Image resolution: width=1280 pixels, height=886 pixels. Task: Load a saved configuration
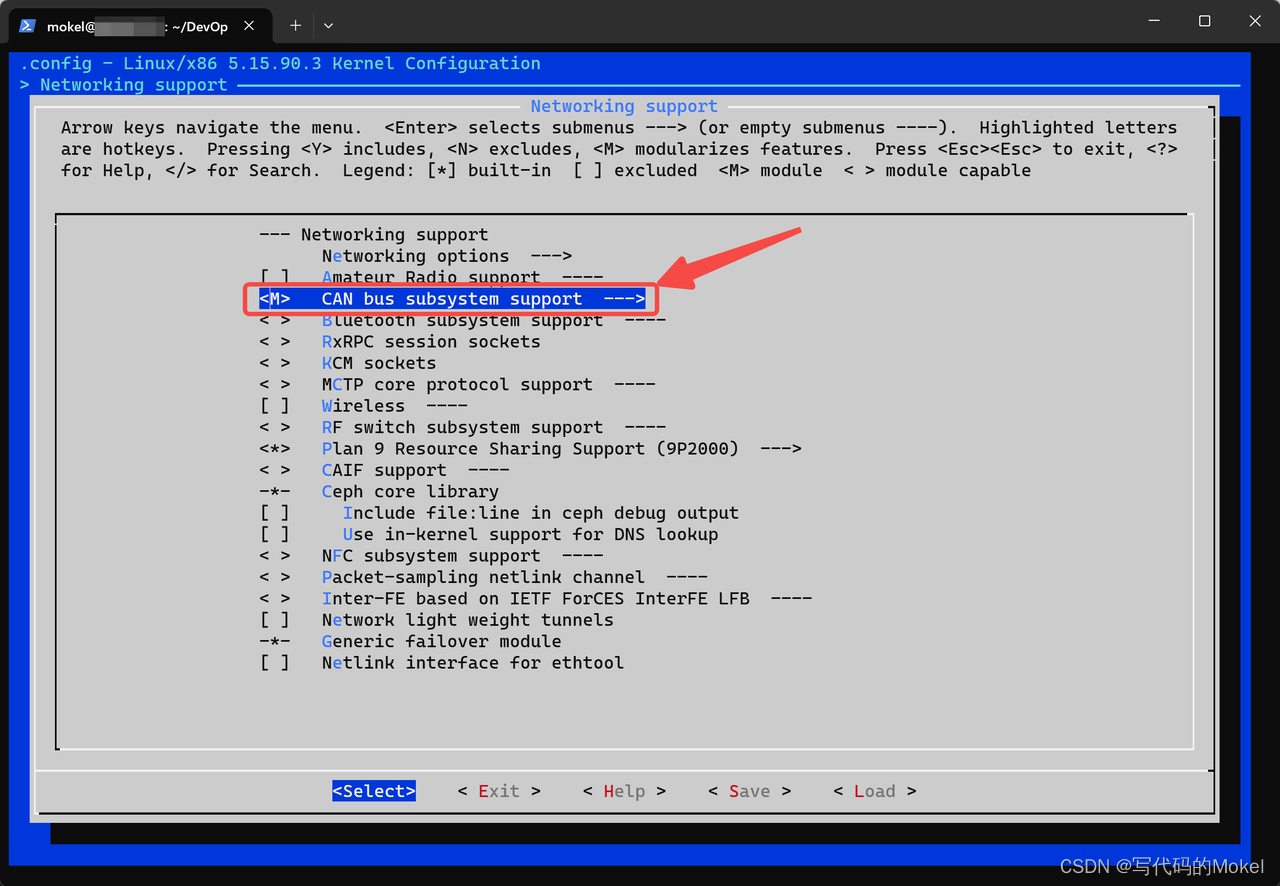(874, 790)
